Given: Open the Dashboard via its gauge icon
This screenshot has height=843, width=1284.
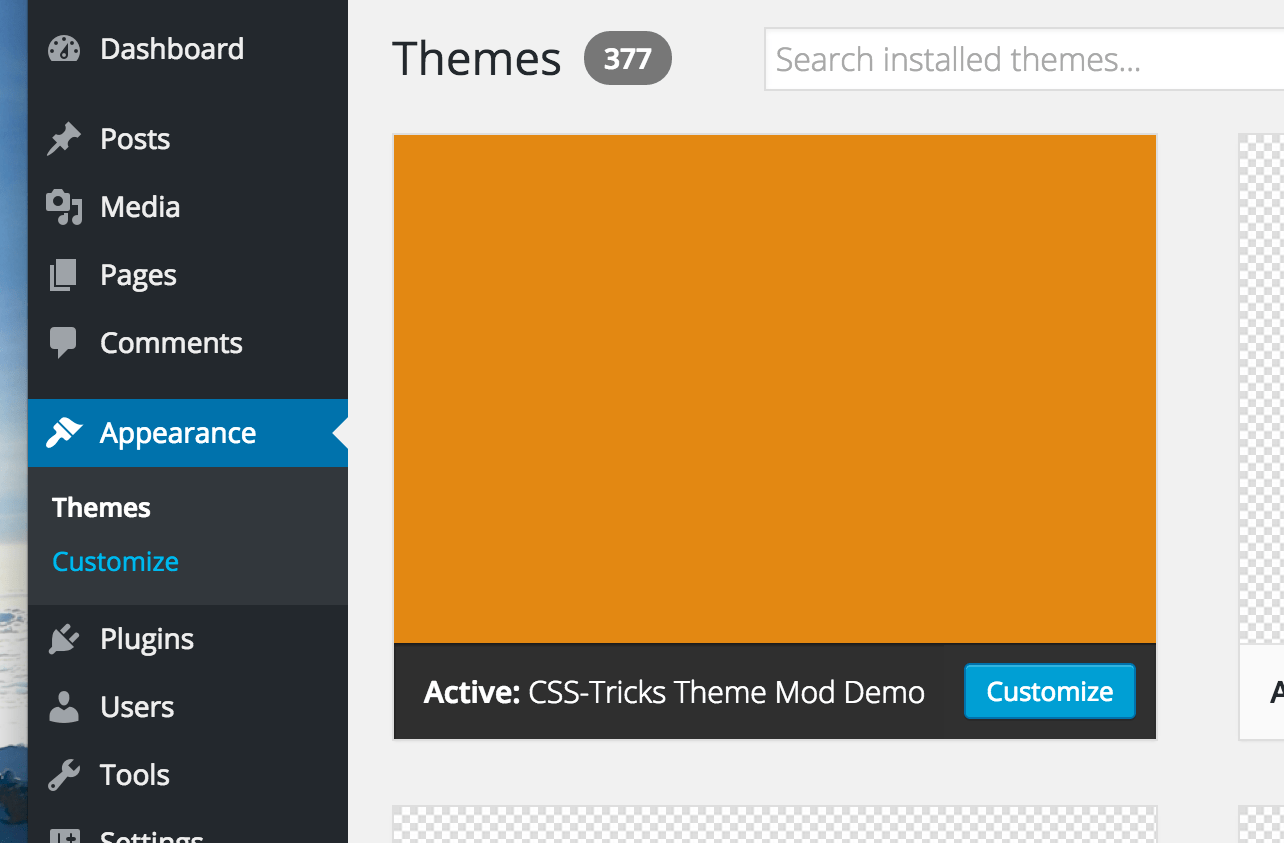Looking at the screenshot, I should [64, 48].
